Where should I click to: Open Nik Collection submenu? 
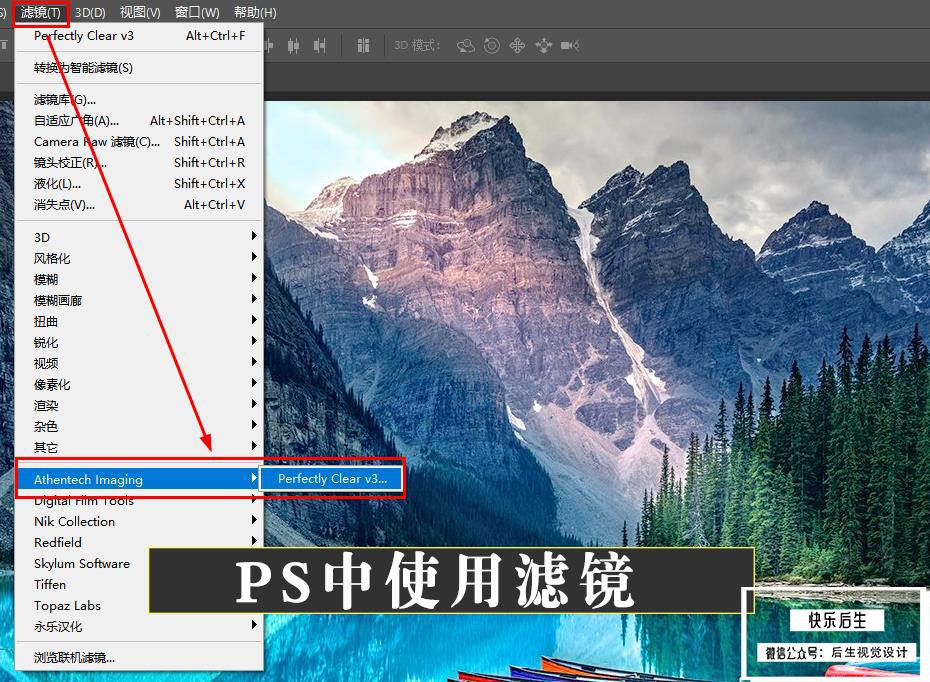pos(139,521)
